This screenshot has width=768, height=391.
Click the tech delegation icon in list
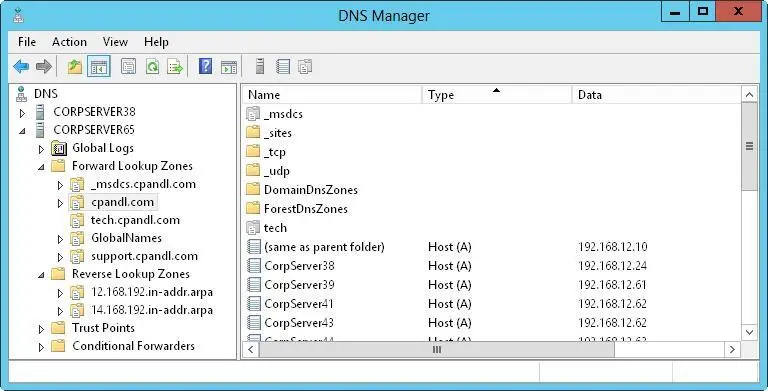click(x=253, y=228)
